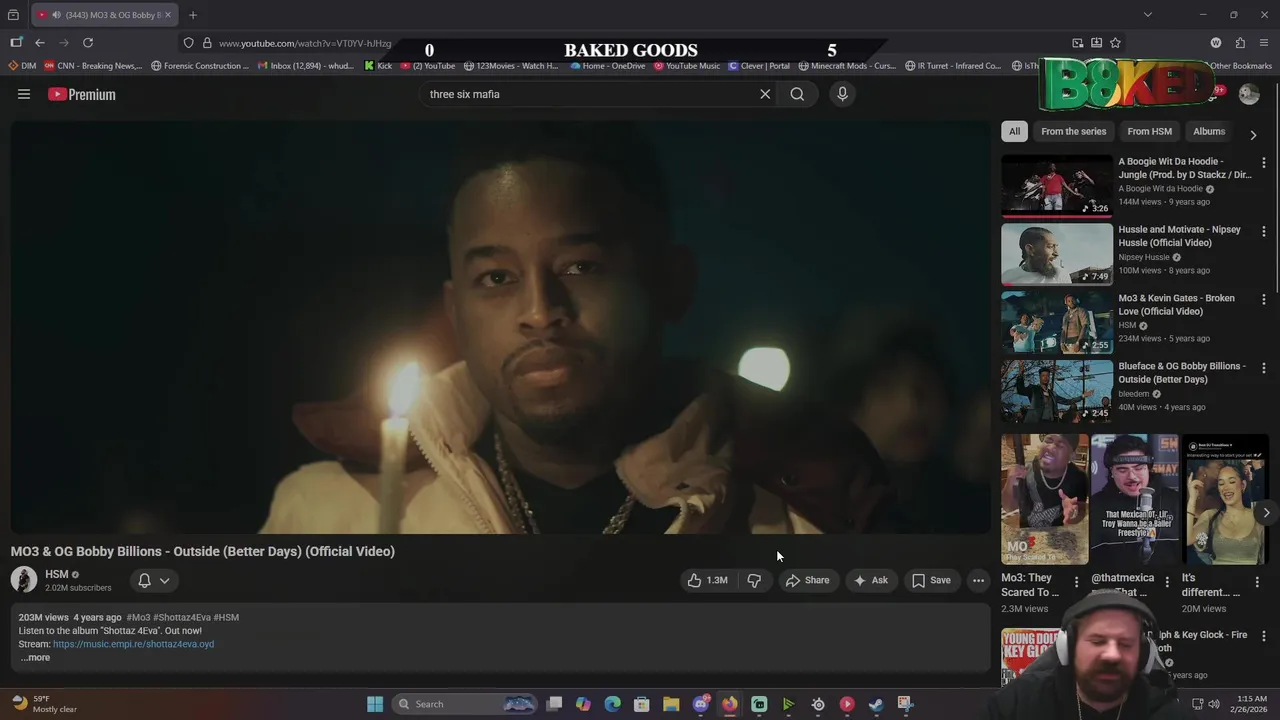Click the Share button
This screenshot has width=1280, height=720.
[807, 580]
